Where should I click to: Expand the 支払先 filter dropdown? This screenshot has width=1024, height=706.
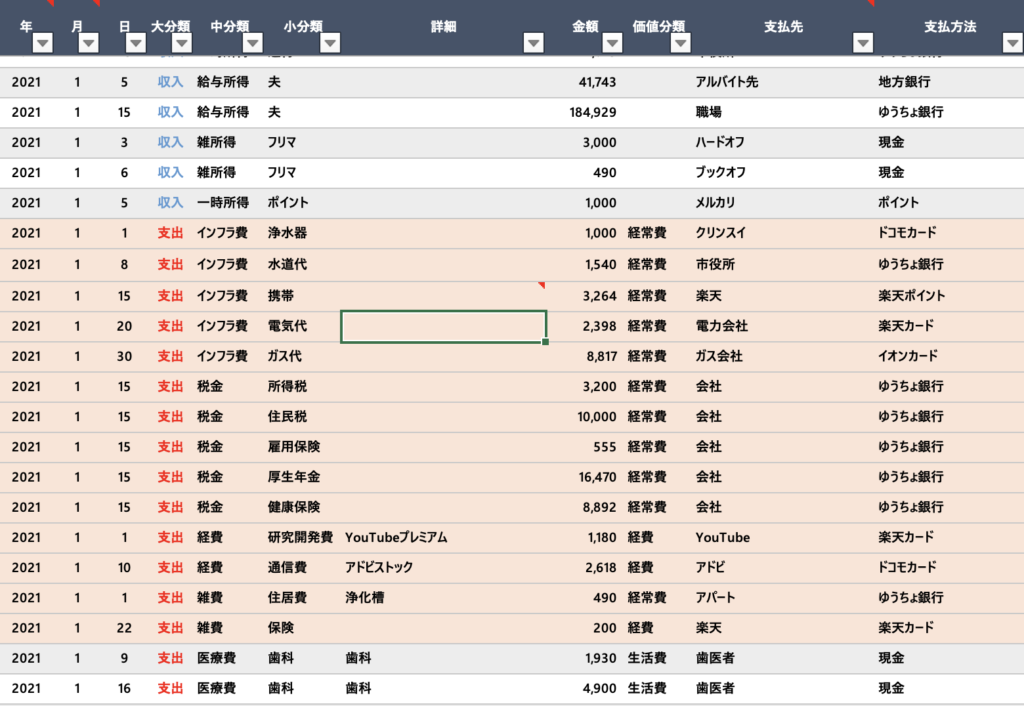862,43
